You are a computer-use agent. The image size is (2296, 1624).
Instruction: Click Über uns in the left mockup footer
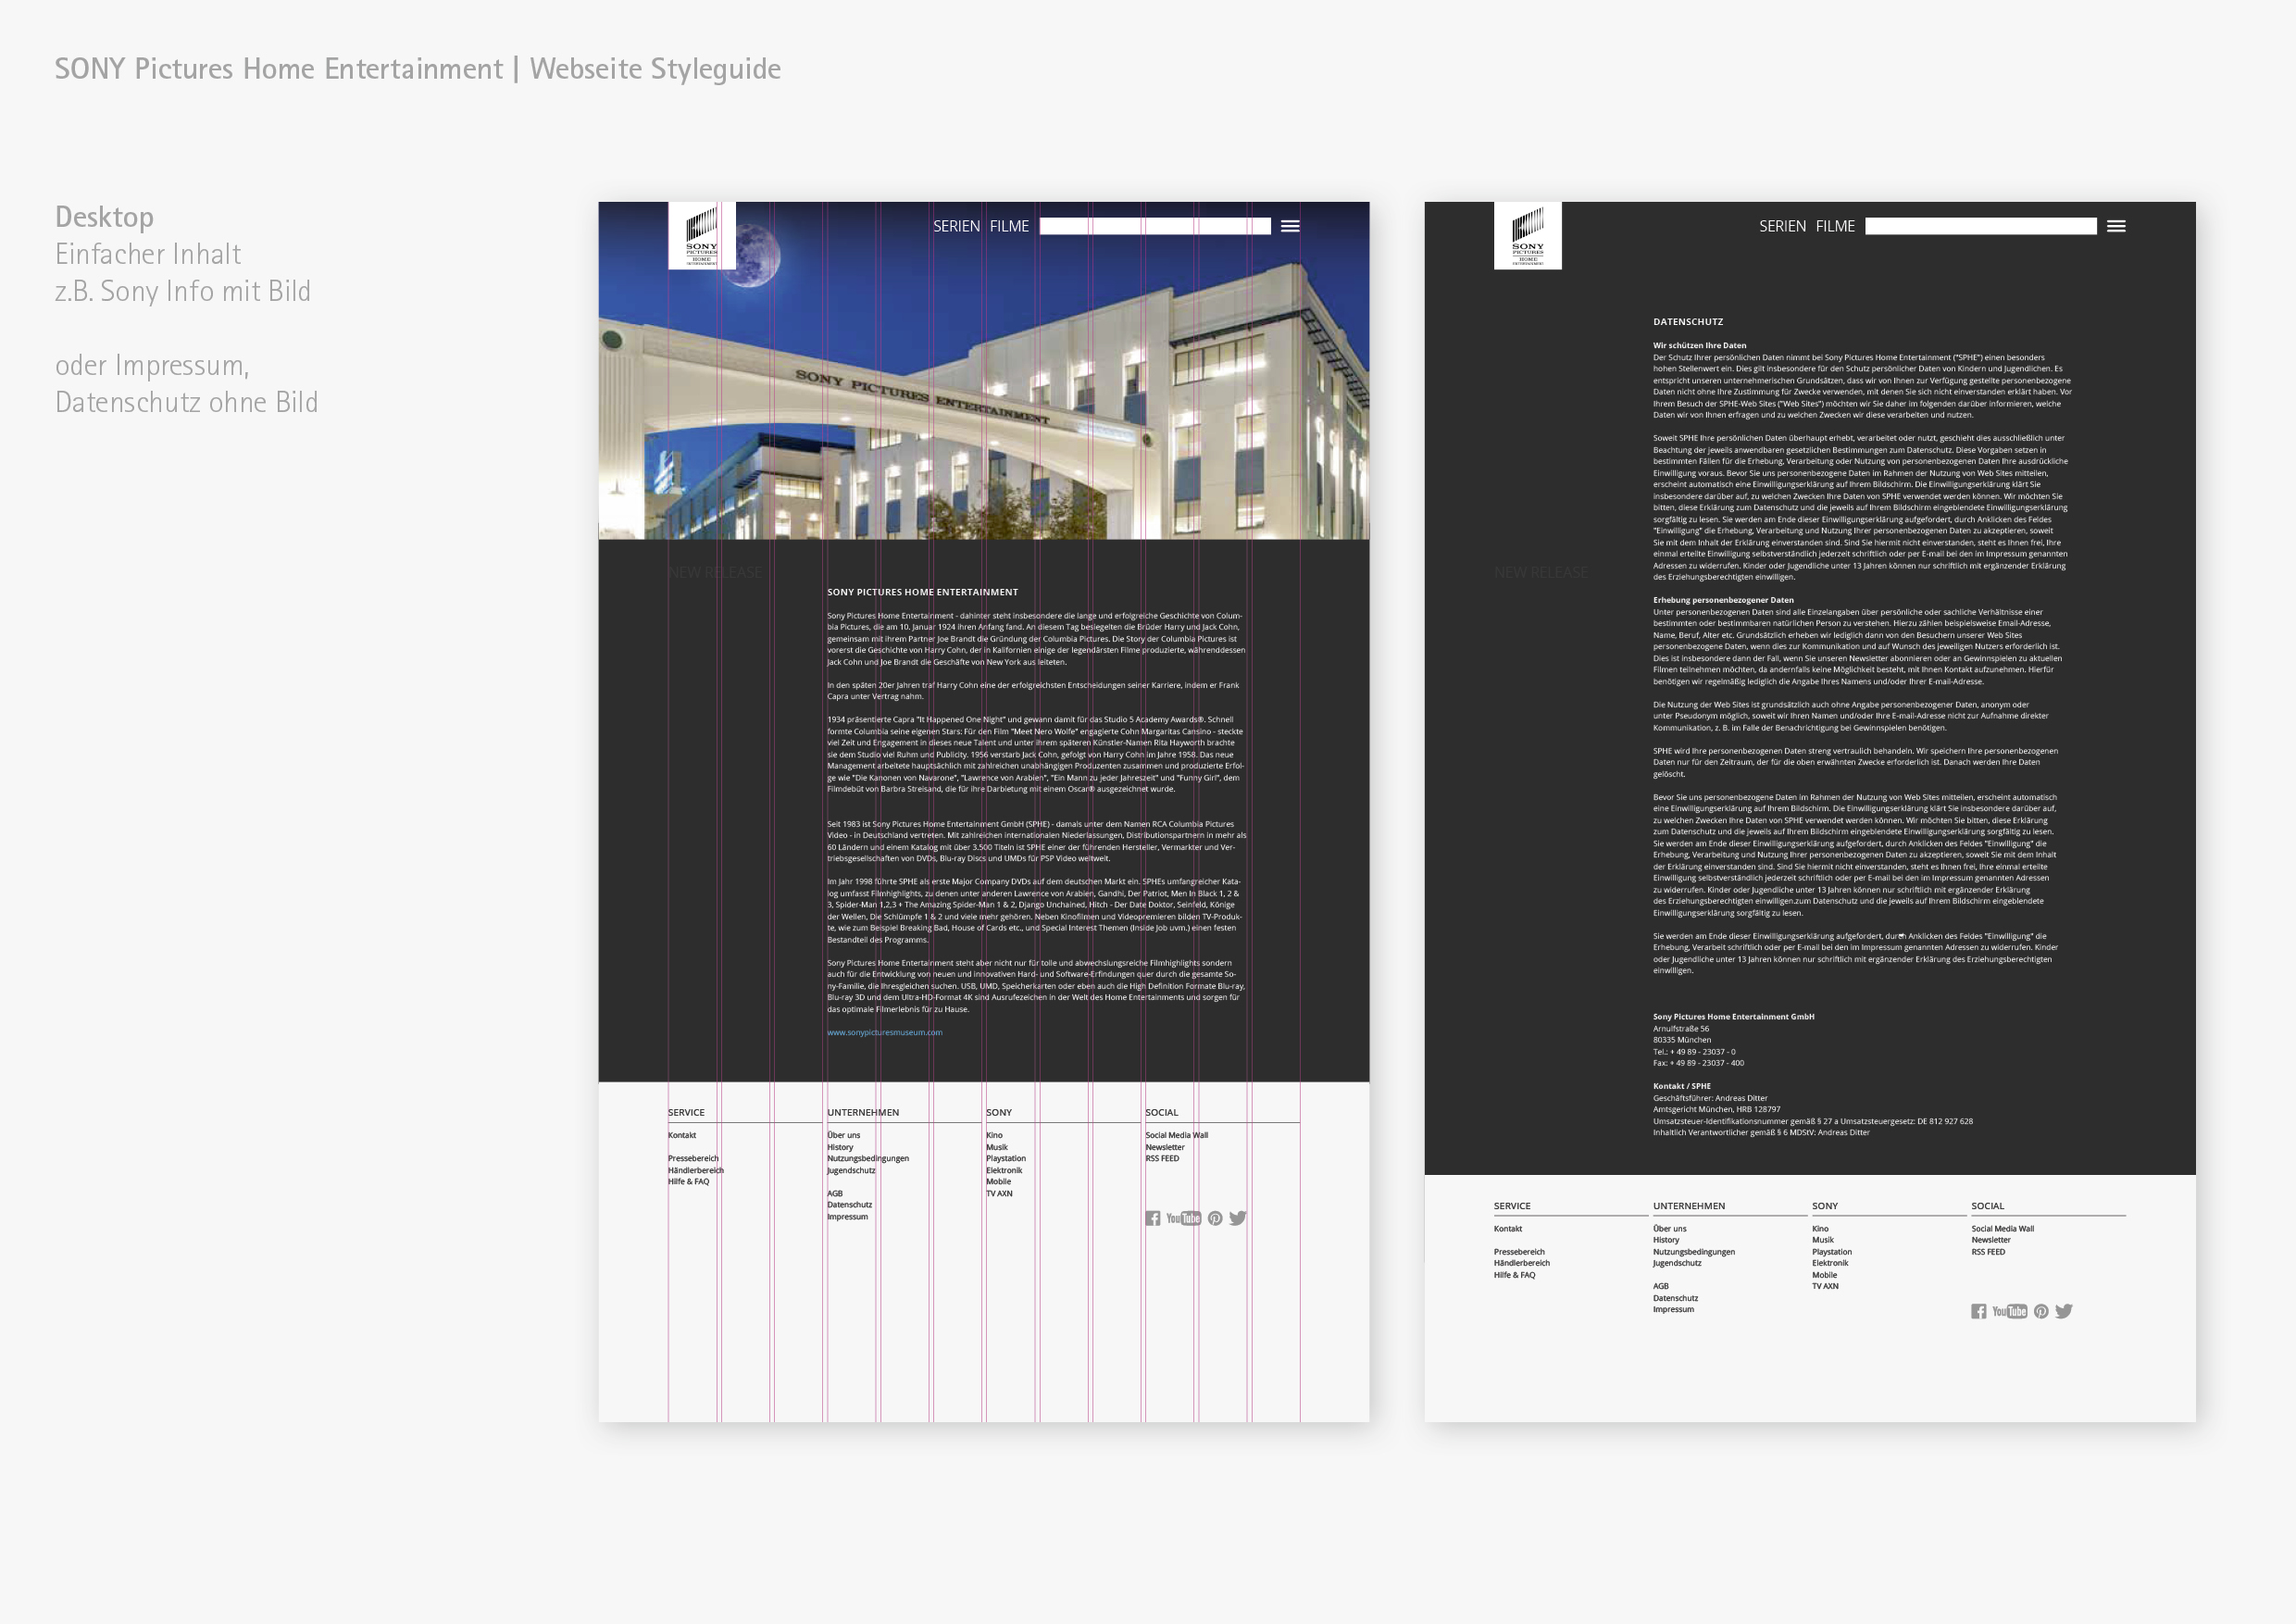(844, 1135)
